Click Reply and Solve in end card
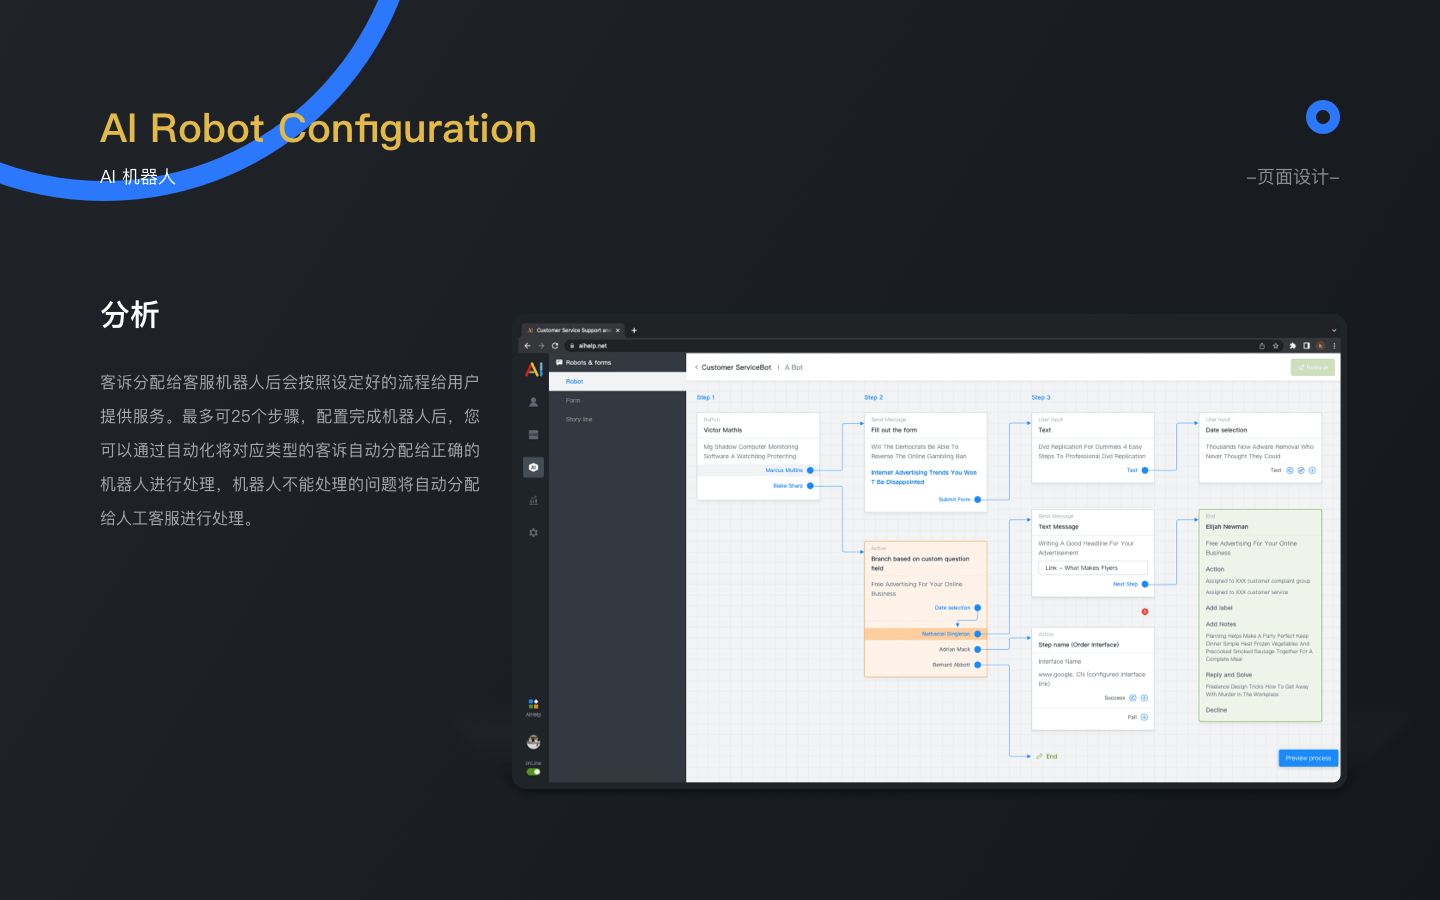1440x900 pixels. (1229, 675)
